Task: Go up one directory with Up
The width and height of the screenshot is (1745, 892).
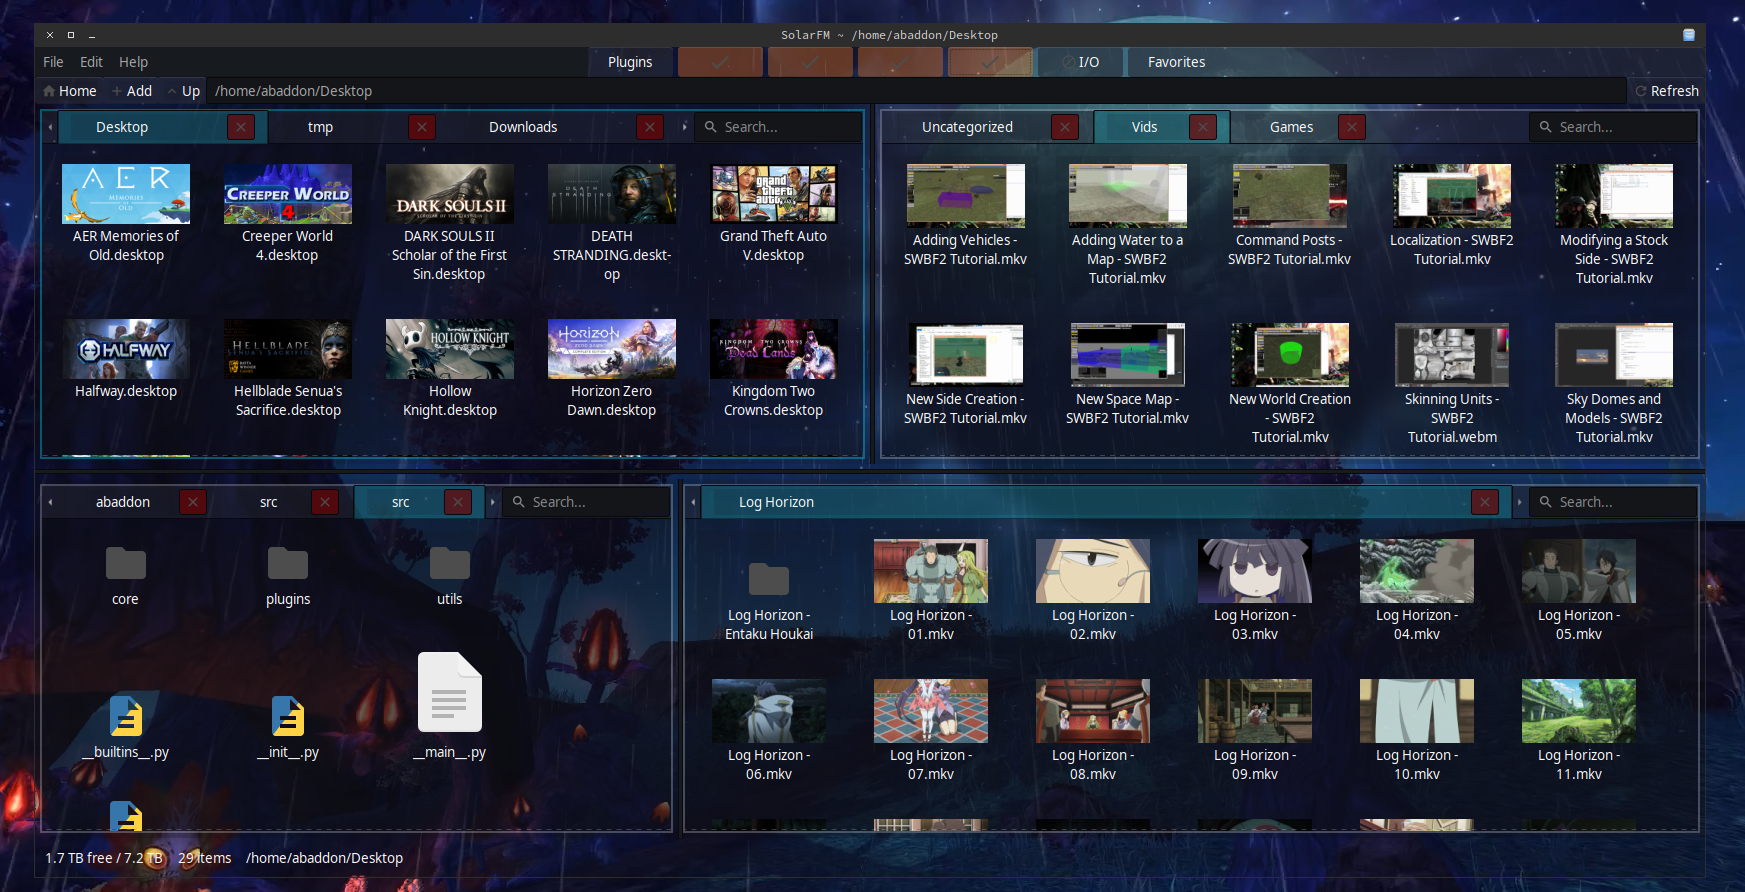Action: point(184,91)
